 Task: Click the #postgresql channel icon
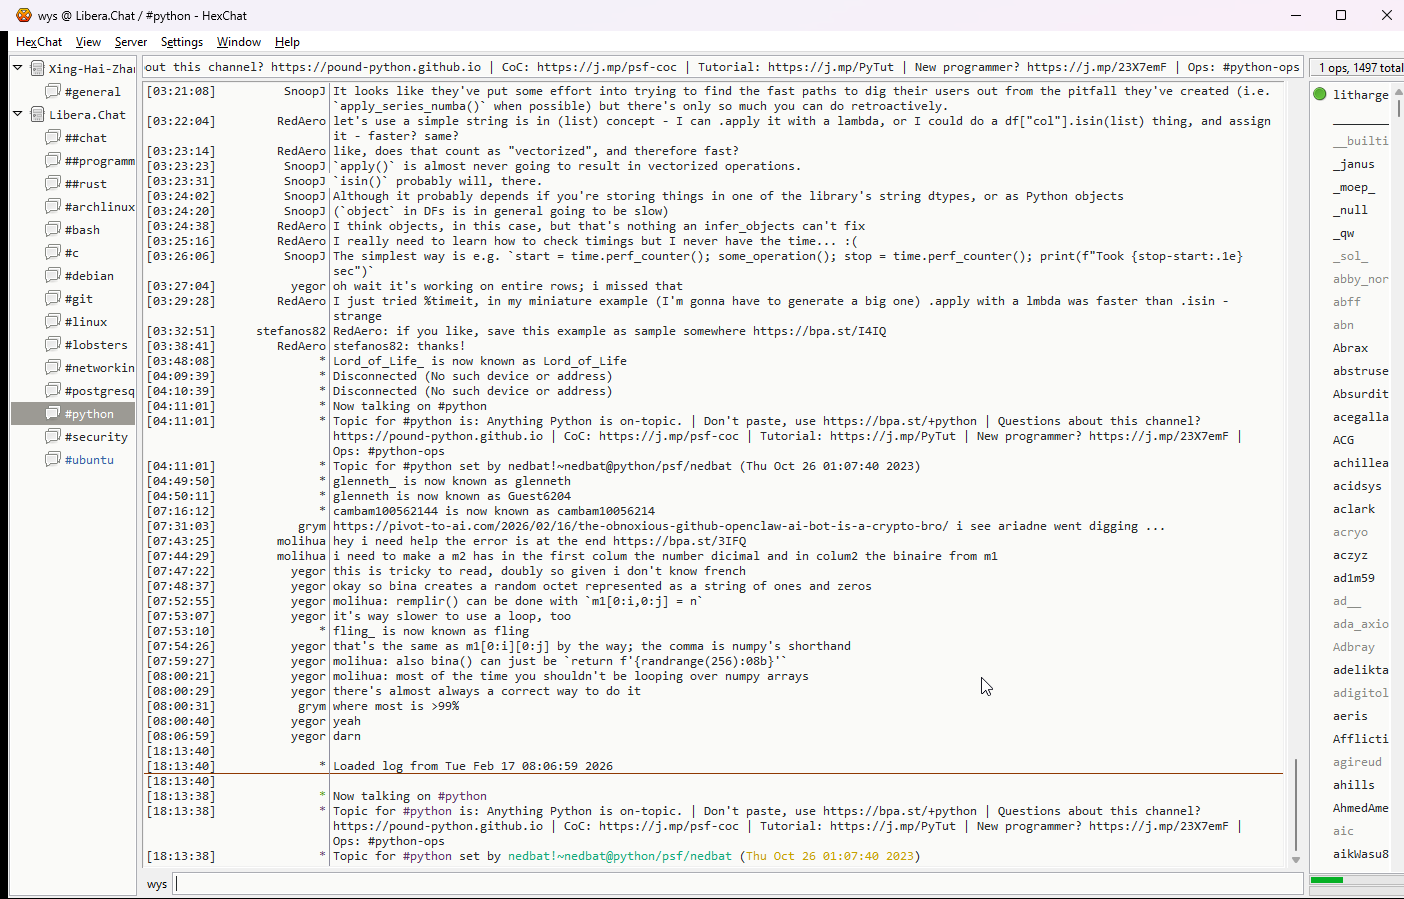(x=53, y=390)
